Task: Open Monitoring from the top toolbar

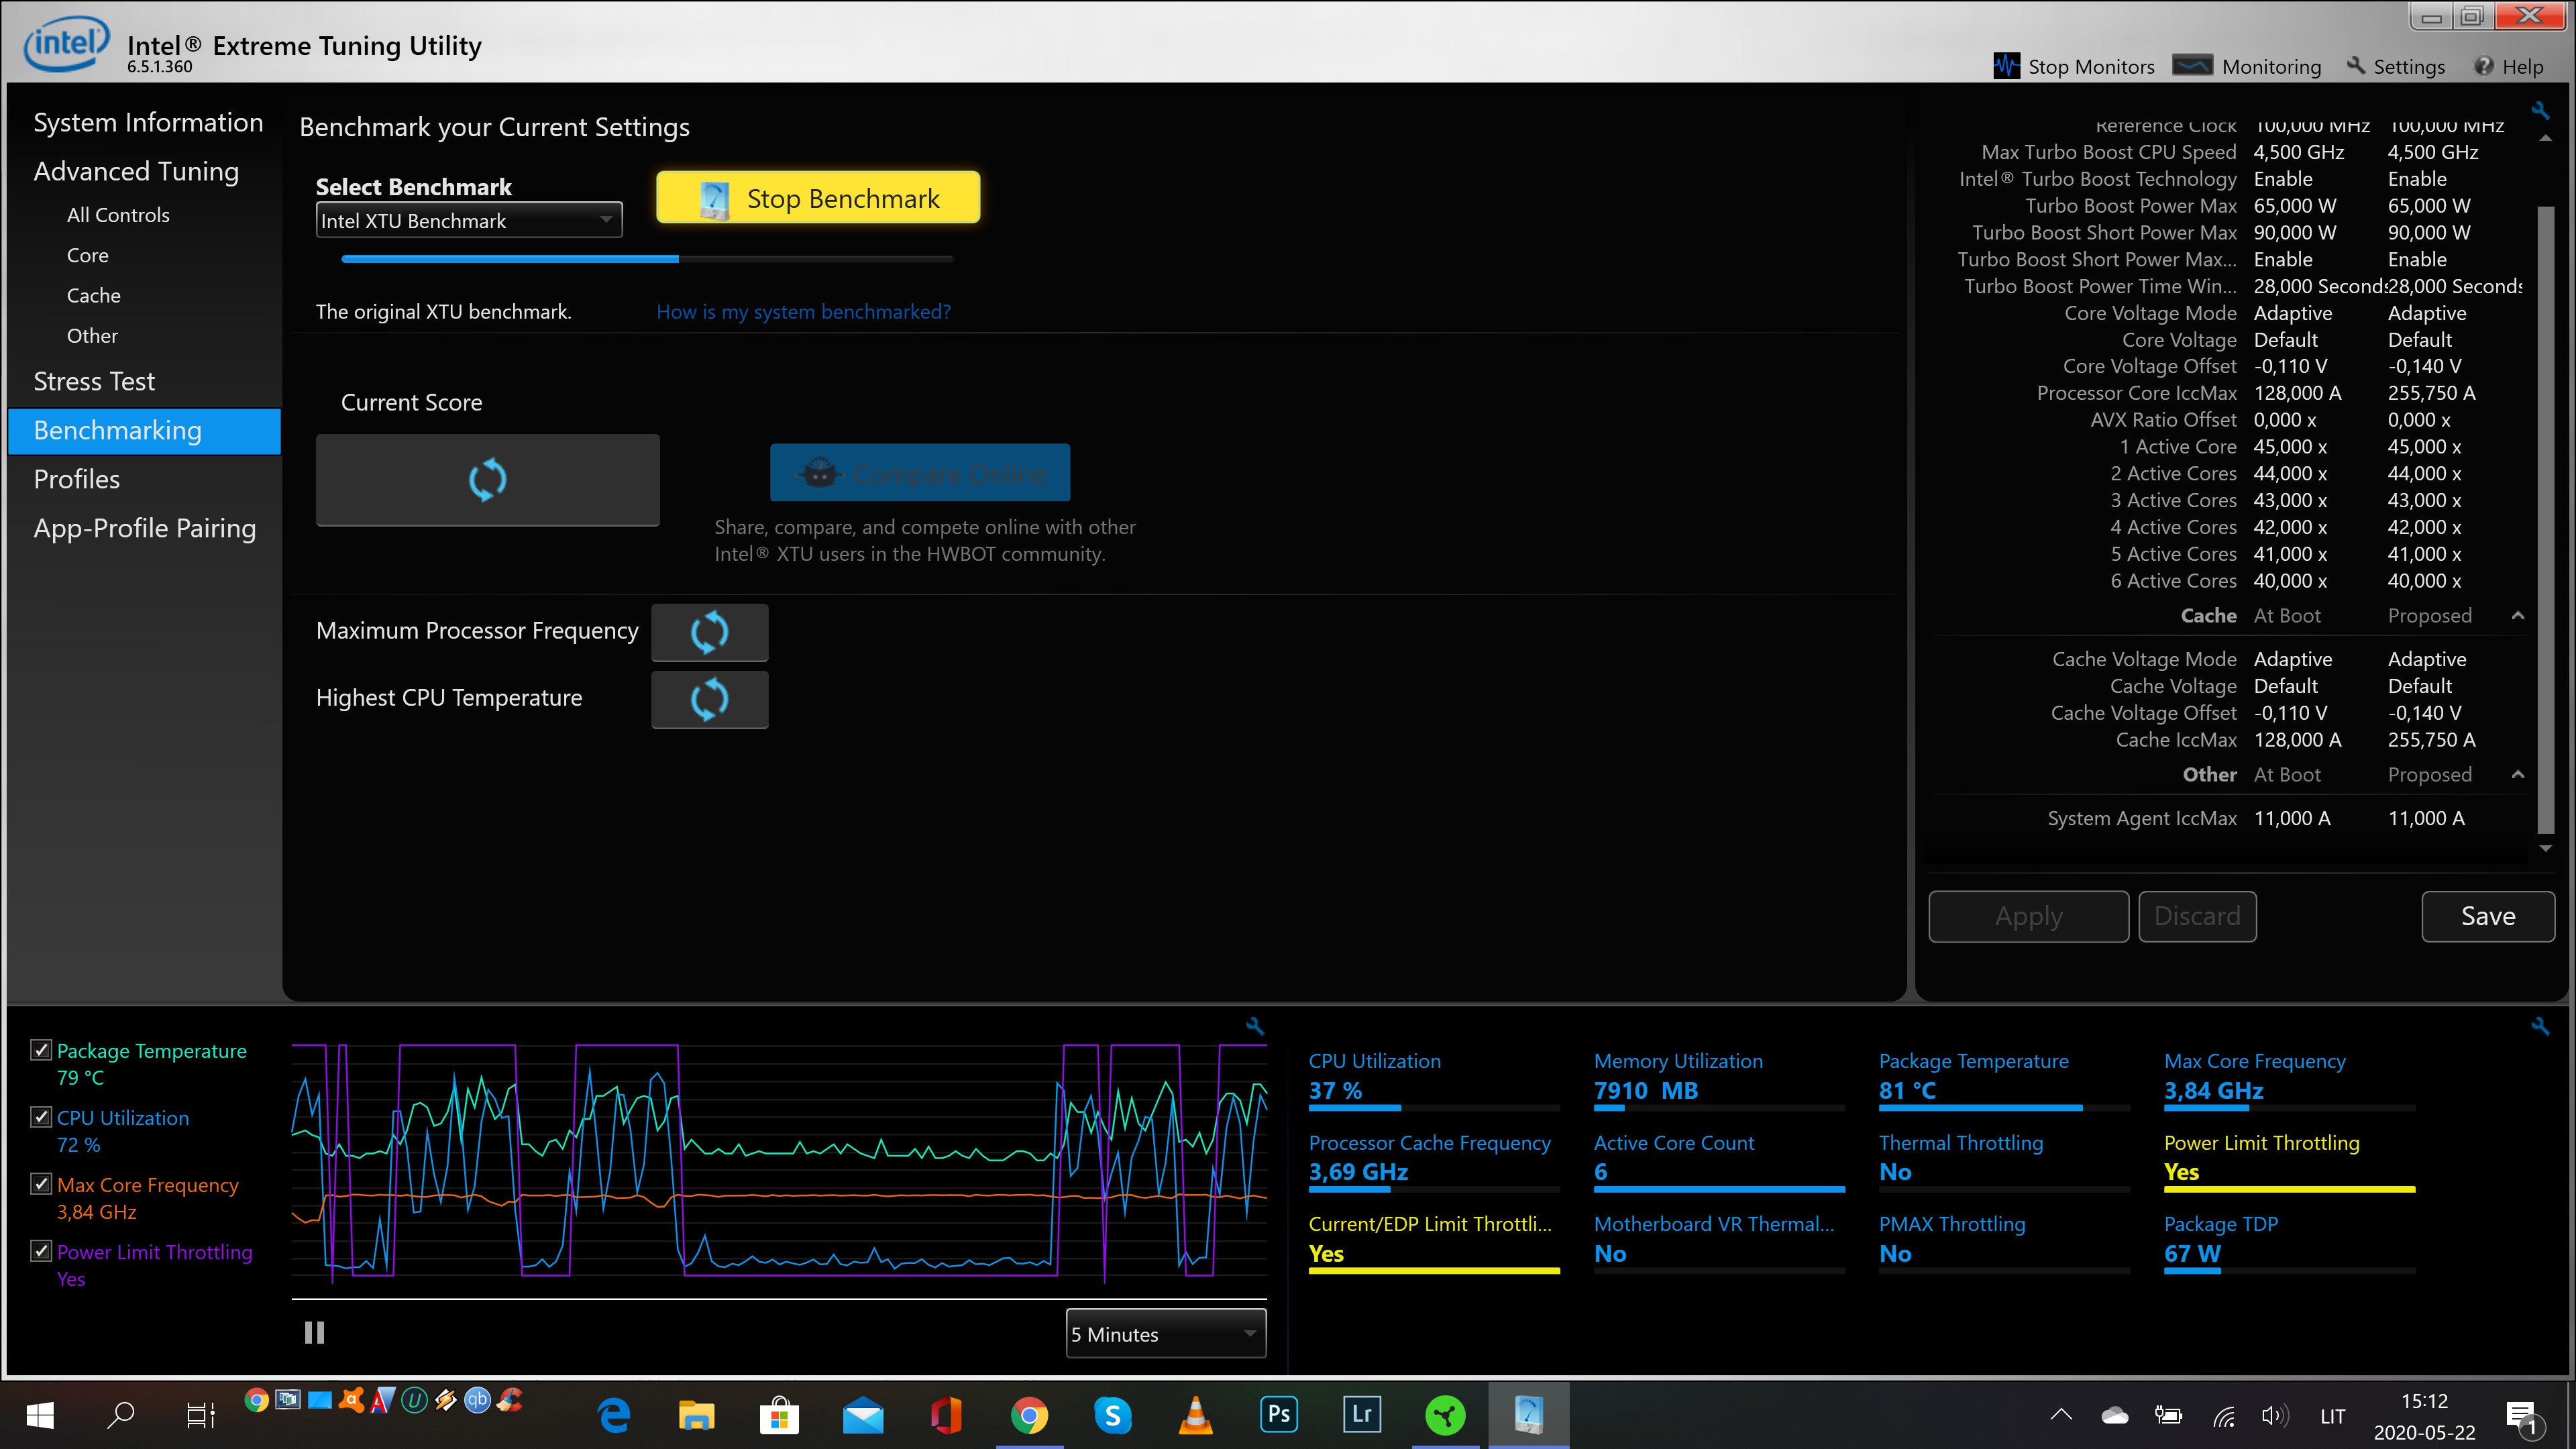Action: pos(2248,66)
